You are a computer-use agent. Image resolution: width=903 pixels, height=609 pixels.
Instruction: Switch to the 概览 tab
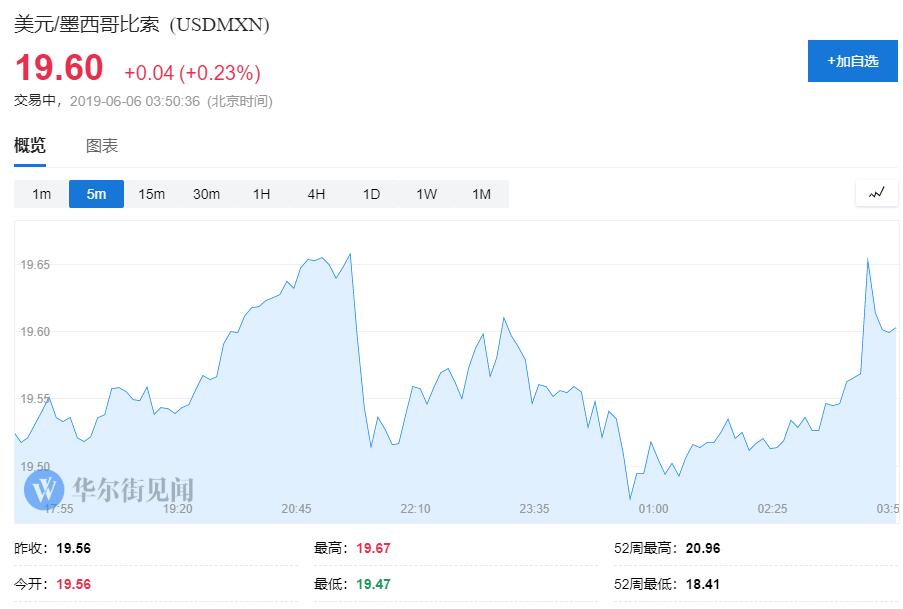[x=30, y=146]
